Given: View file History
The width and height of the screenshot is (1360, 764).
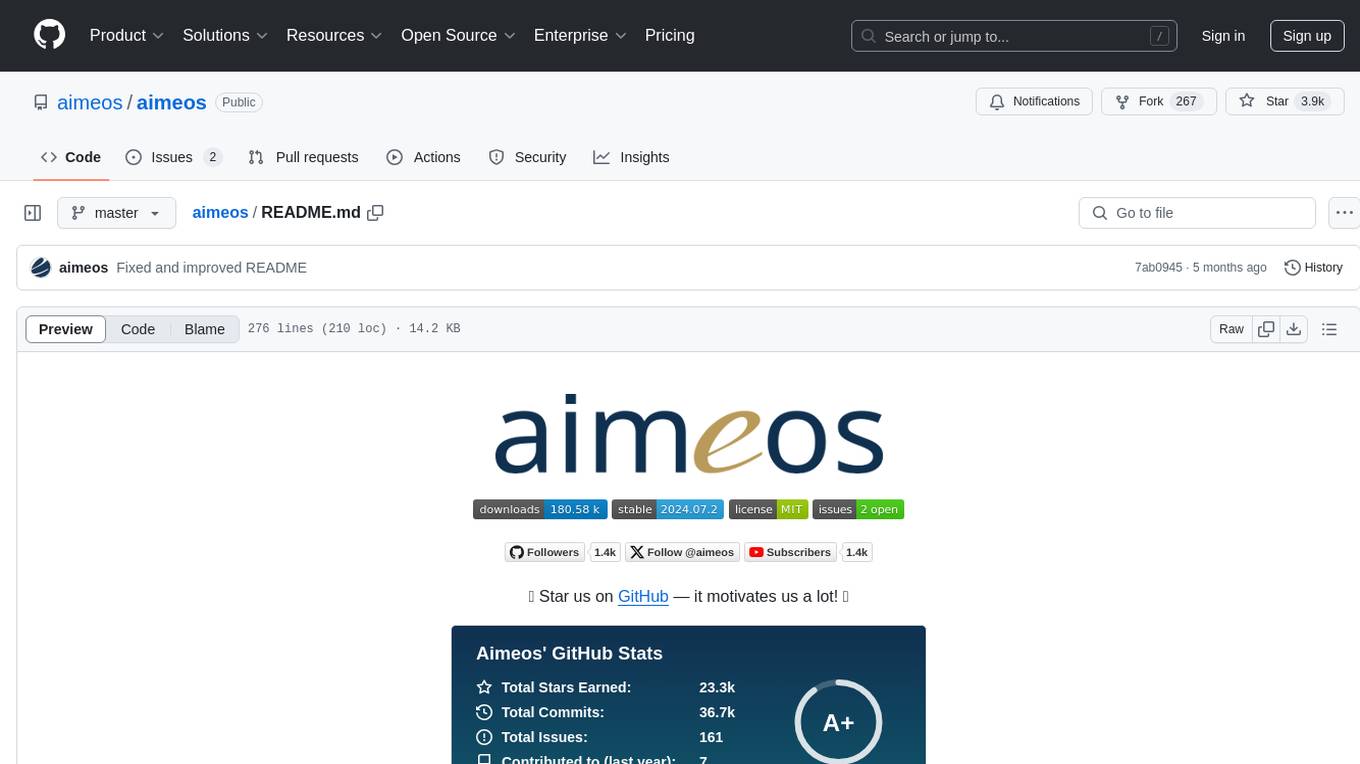Looking at the screenshot, I should click(x=1313, y=268).
